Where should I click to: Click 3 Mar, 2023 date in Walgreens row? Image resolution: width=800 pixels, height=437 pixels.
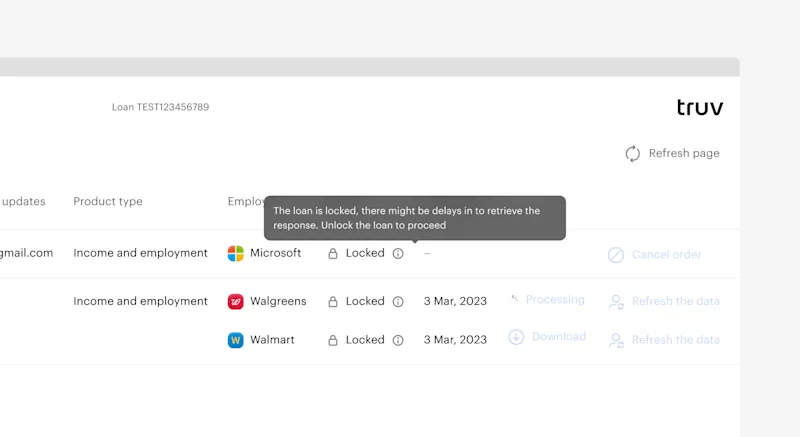click(455, 301)
